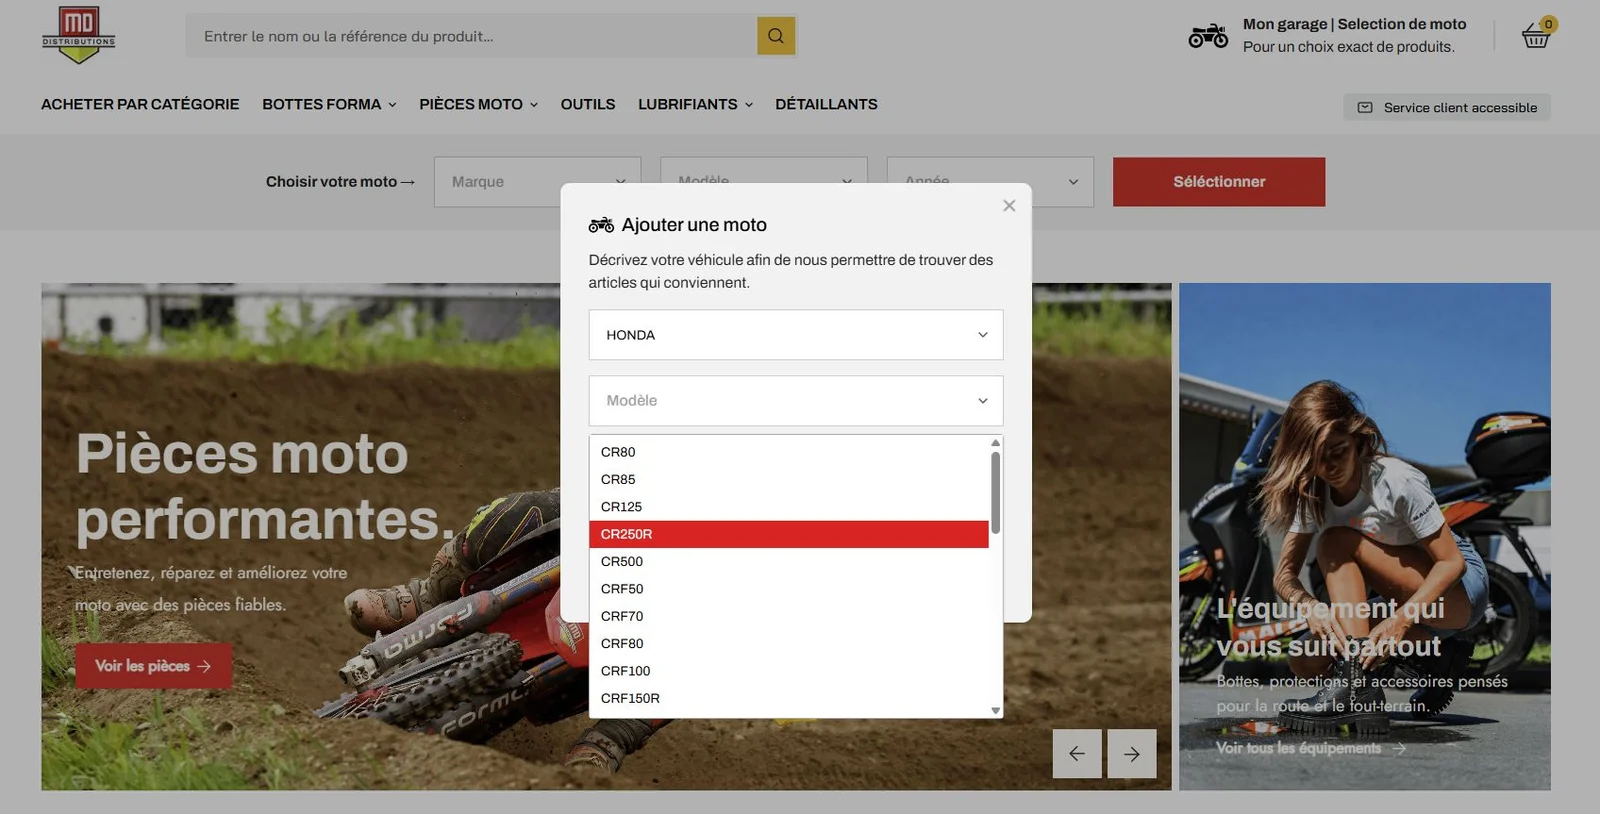Open ACHETER PAR CATÉGORIE menu
The width and height of the screenshot is (1600, 814).
pos(140,104)
